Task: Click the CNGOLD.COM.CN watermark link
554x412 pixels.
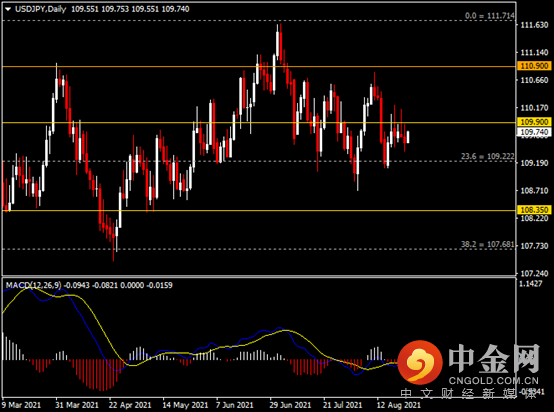Action: (x=494, y=381)
